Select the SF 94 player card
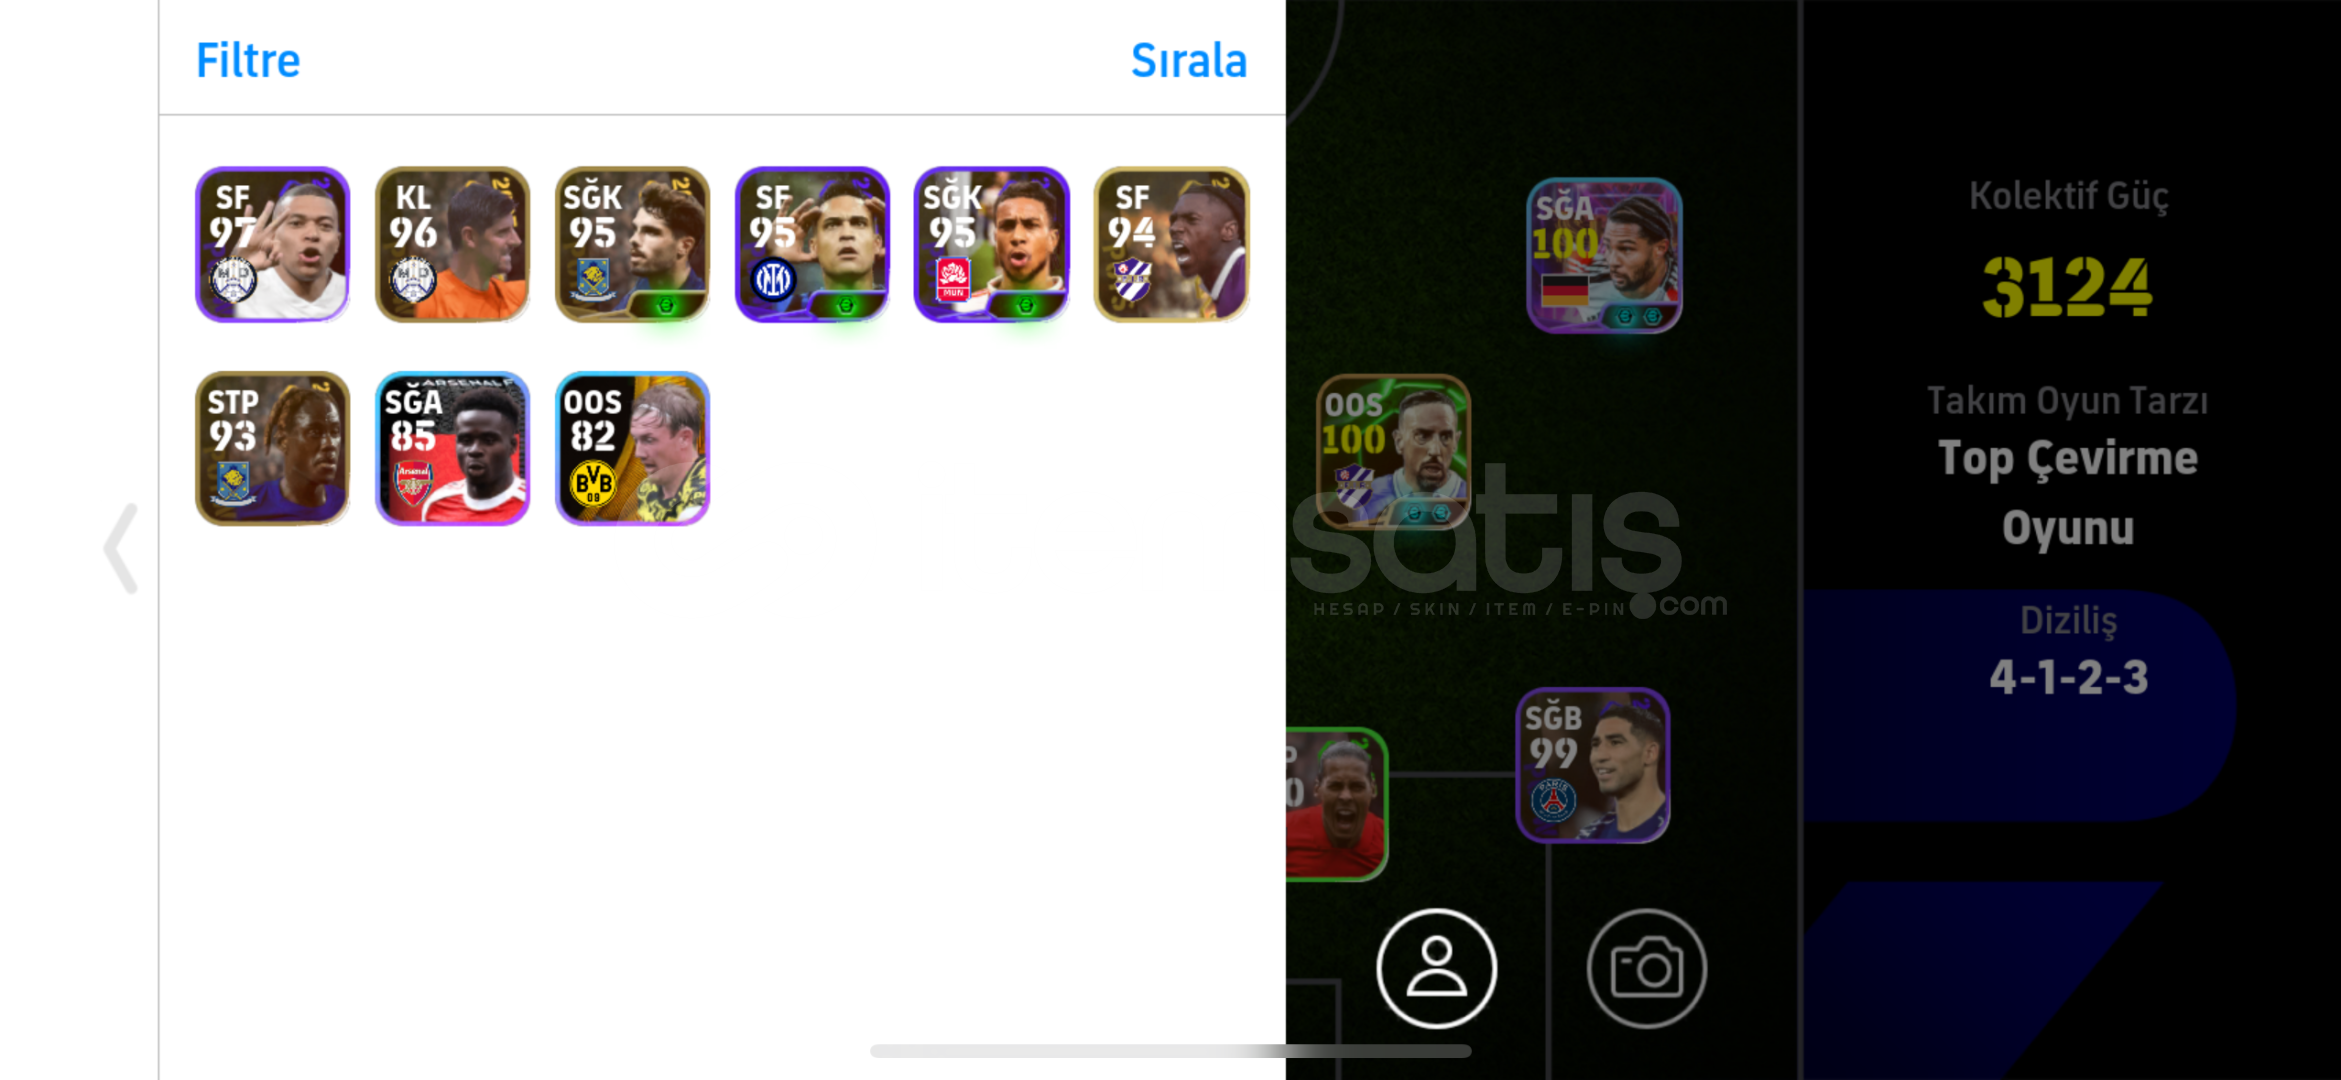The width and height of the screenshot is (2341, 1080). (x=1171, y=244)
